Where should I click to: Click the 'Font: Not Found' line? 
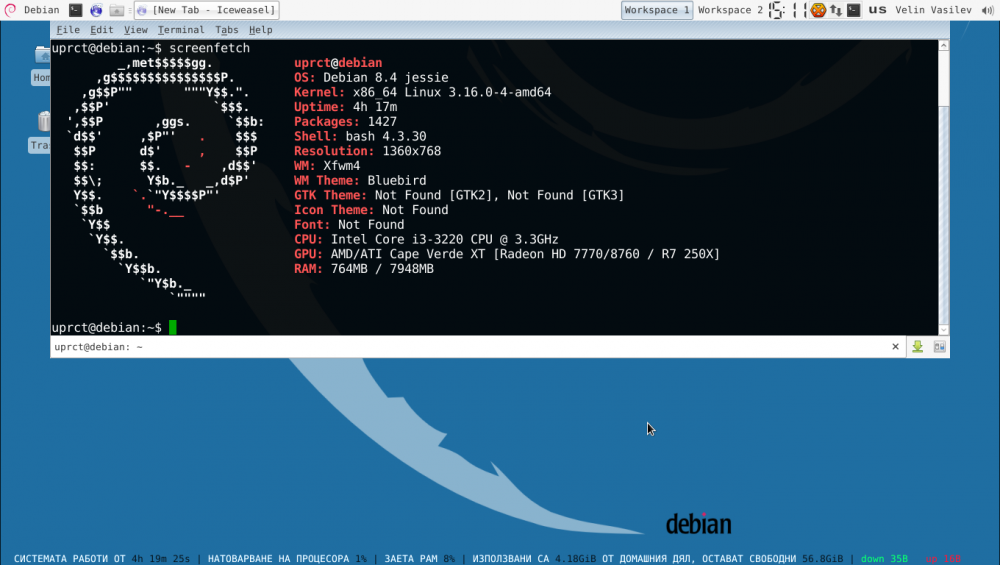[x=349, y=224]
